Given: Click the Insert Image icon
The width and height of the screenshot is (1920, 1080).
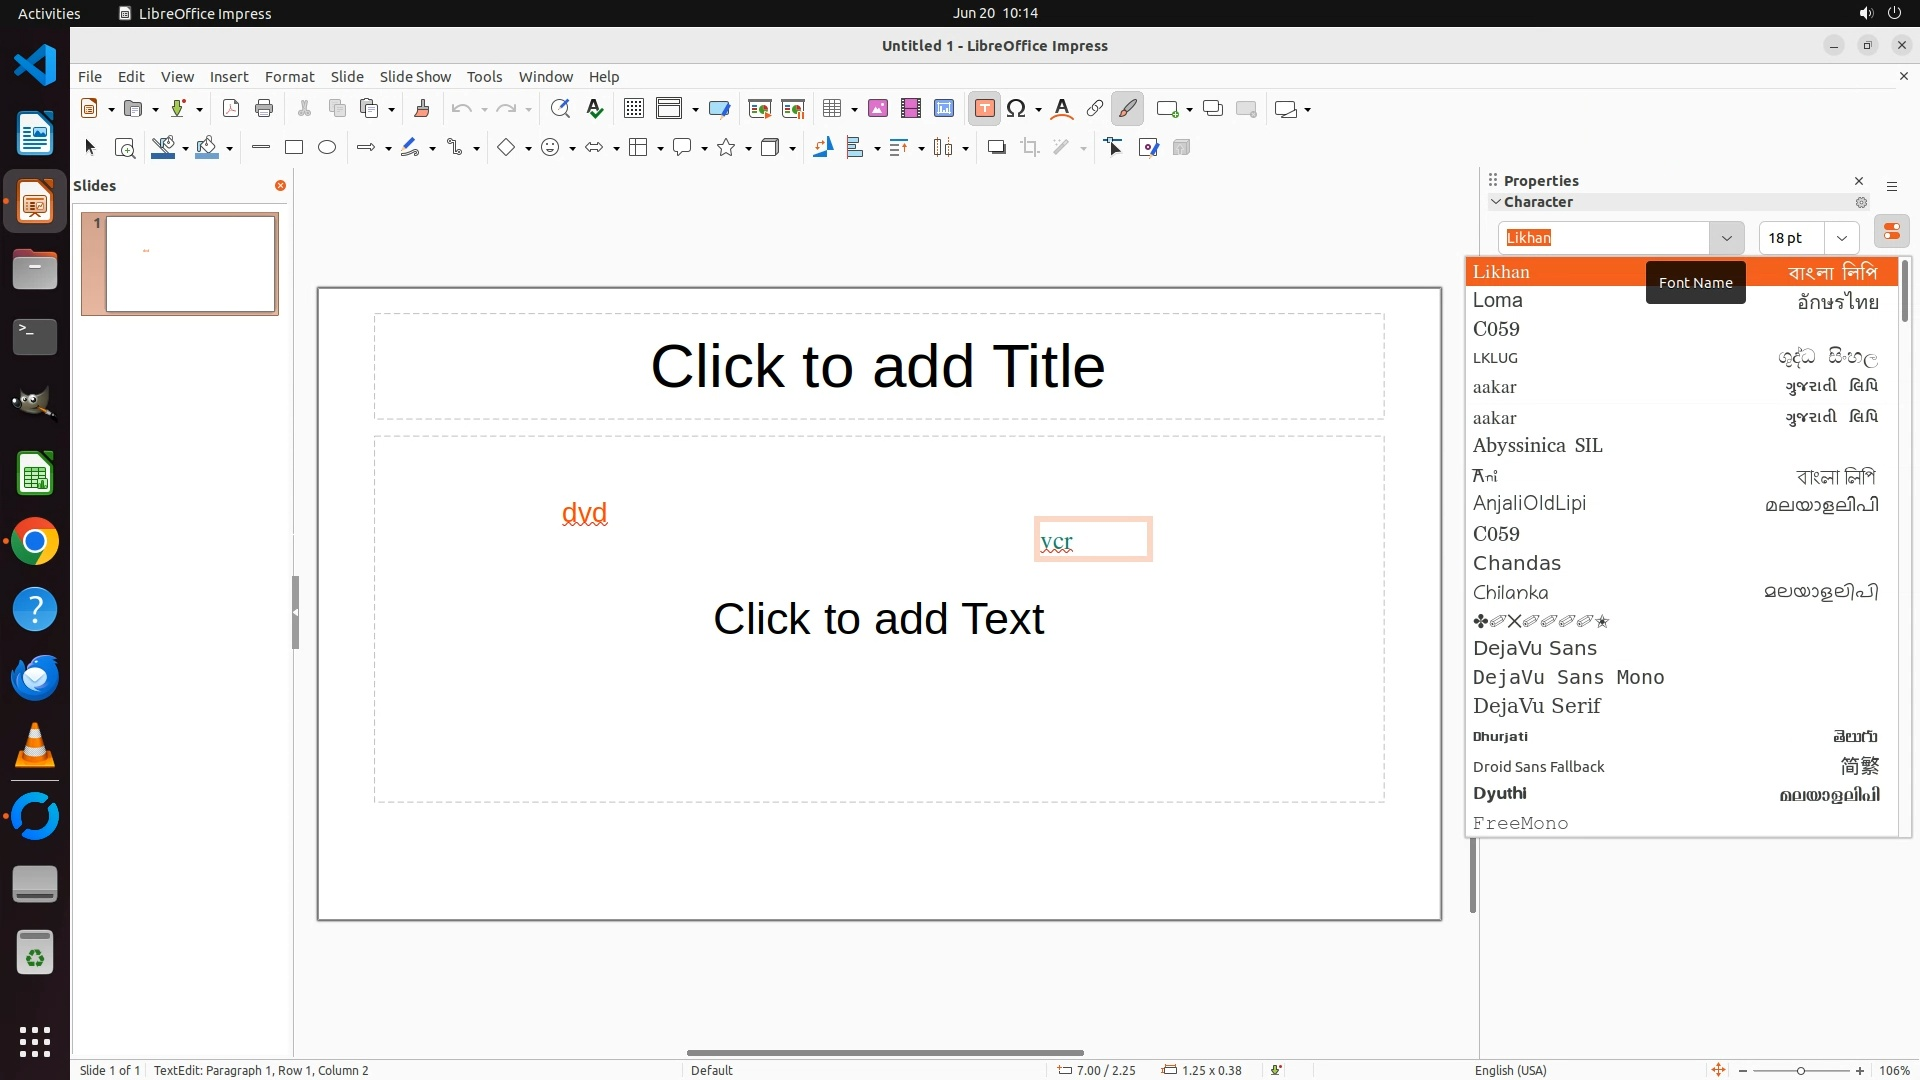Looking at the screenshot, I should pos(878,109).
